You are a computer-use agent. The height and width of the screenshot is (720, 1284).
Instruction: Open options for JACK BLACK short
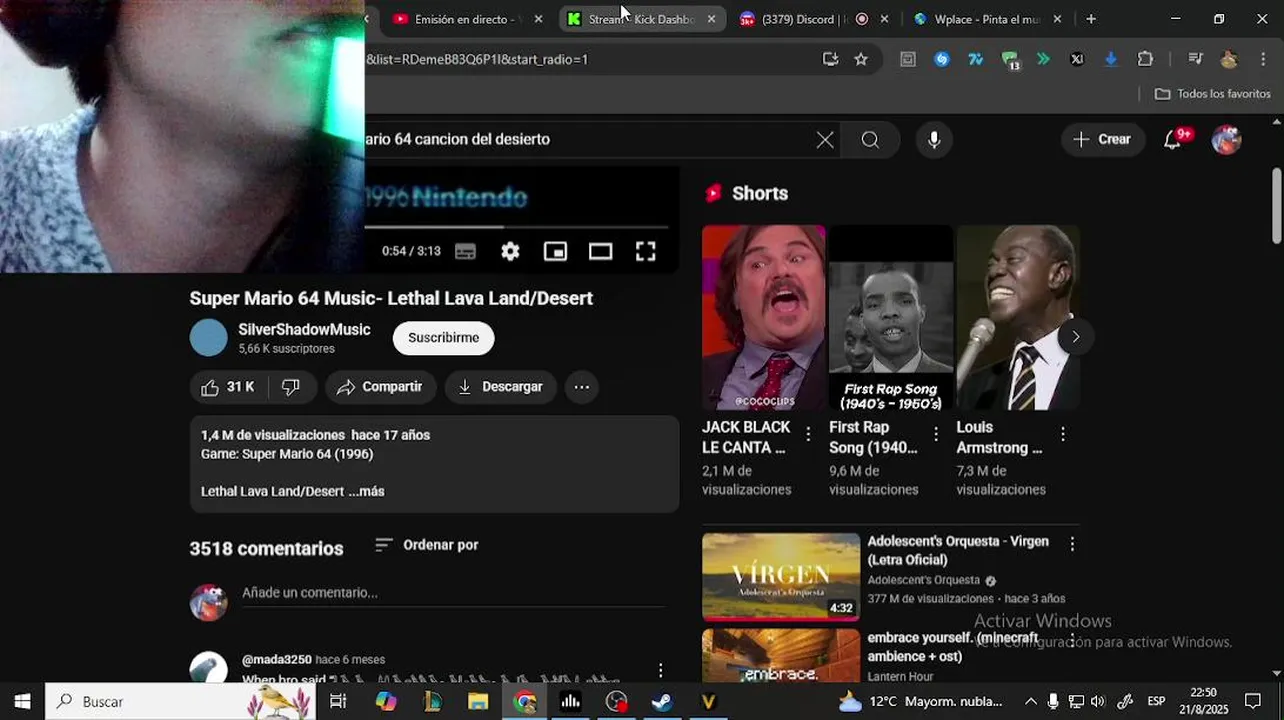(x=808, y=434)
